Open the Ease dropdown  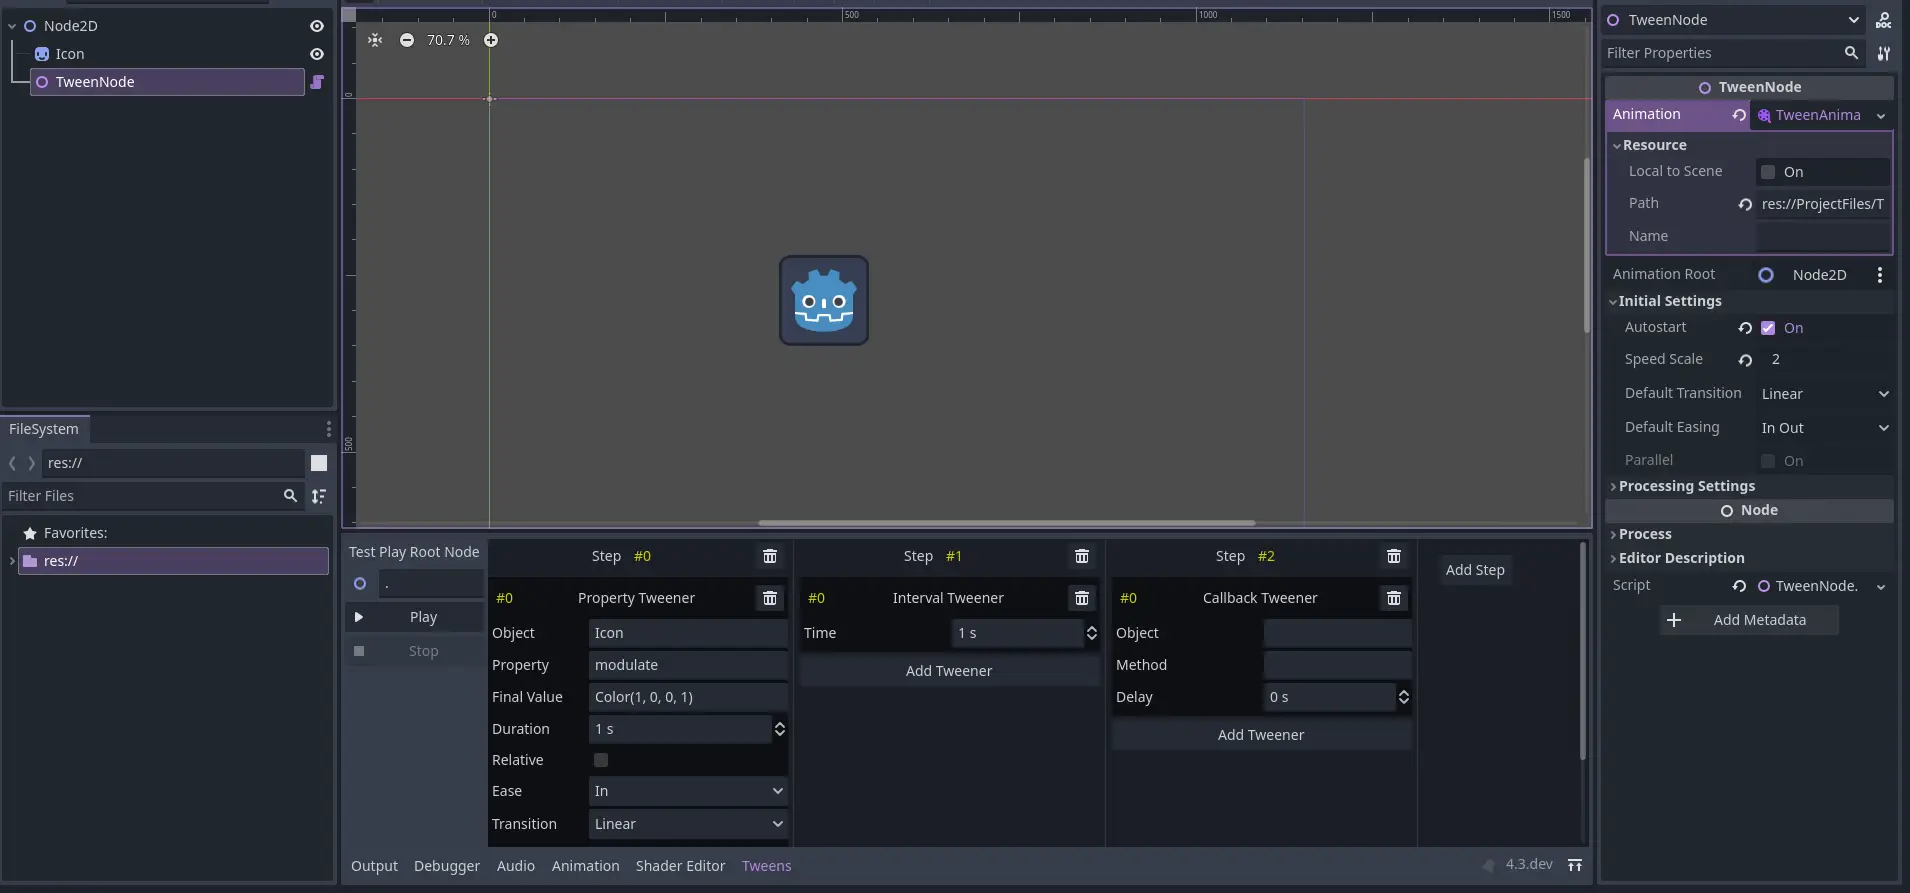coord(688,791)
